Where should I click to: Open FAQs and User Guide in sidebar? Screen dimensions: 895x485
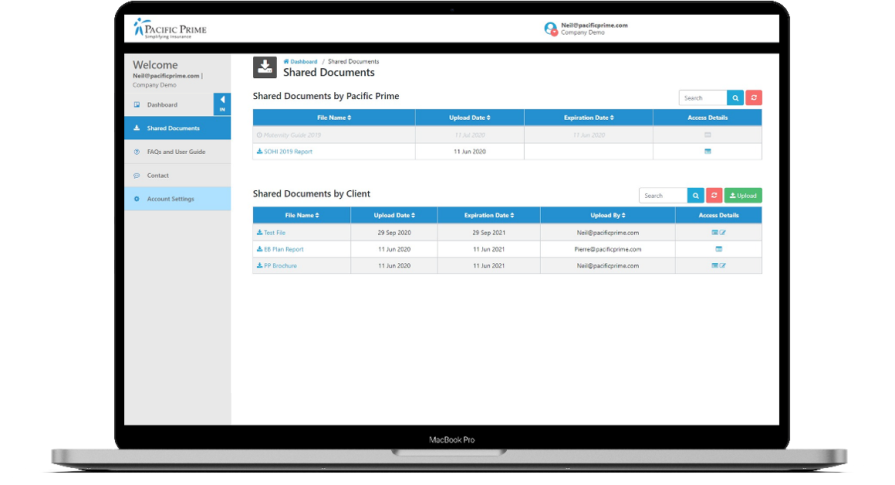(x=176, y=152)
